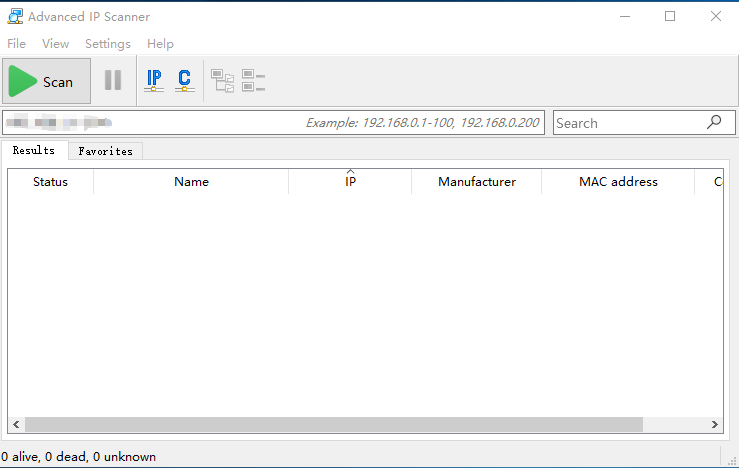Viewport: 739px width, 468px height.
Task: Minimize the Advanced IP Scanner window
Action: pos(625,16)
